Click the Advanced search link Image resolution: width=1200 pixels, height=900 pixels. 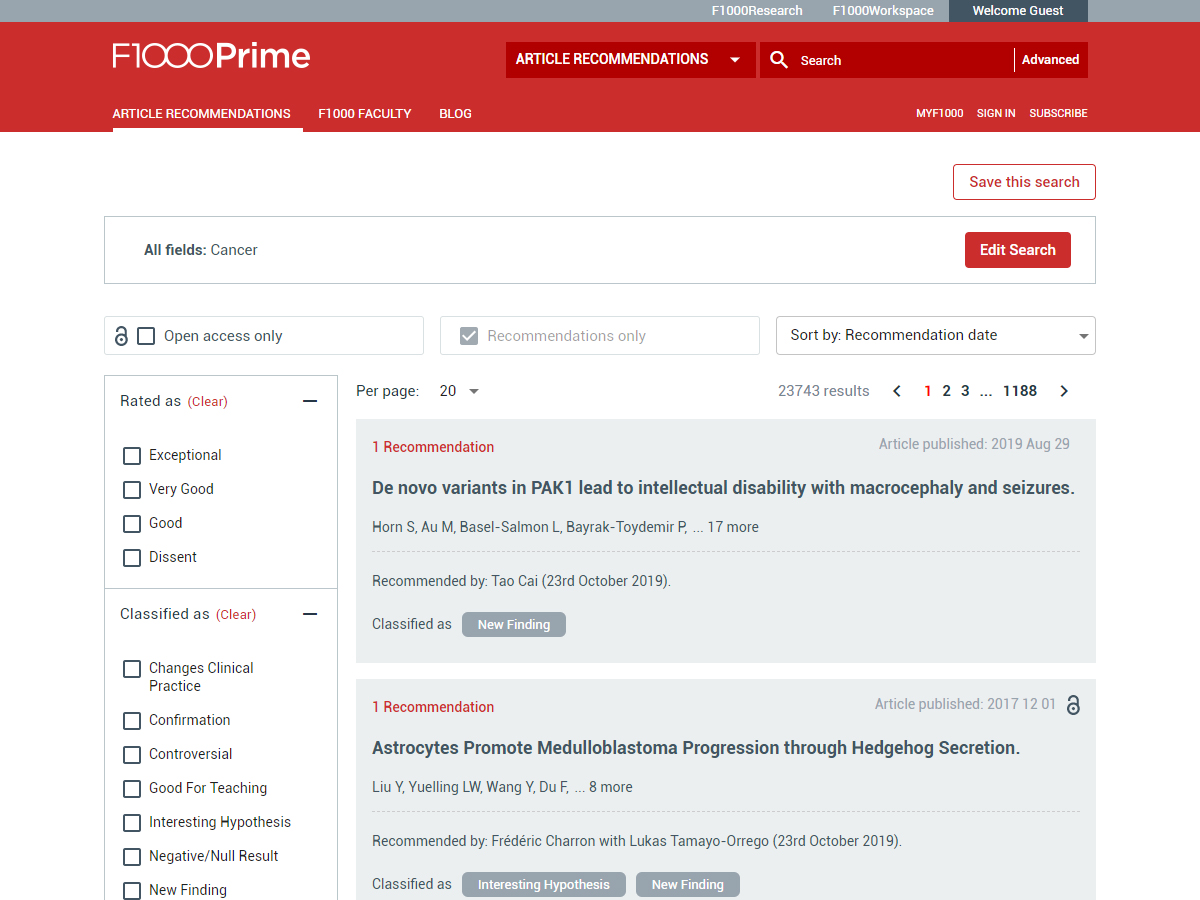(1050, 60)
